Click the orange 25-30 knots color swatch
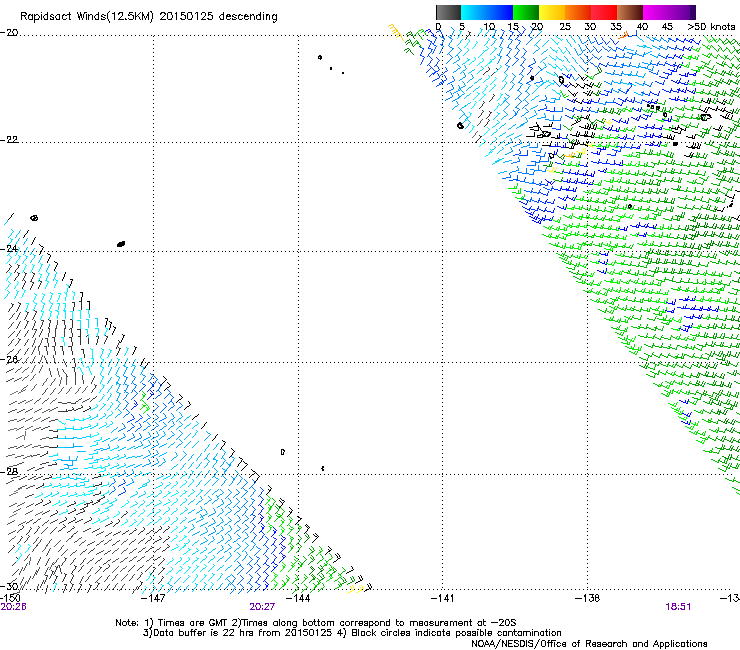 578,12
